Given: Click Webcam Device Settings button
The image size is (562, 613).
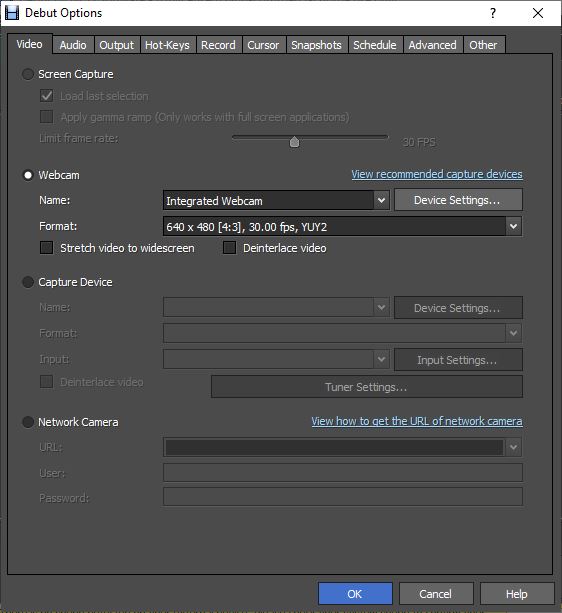Looking at the screenshot, I should tap(458, 200).
